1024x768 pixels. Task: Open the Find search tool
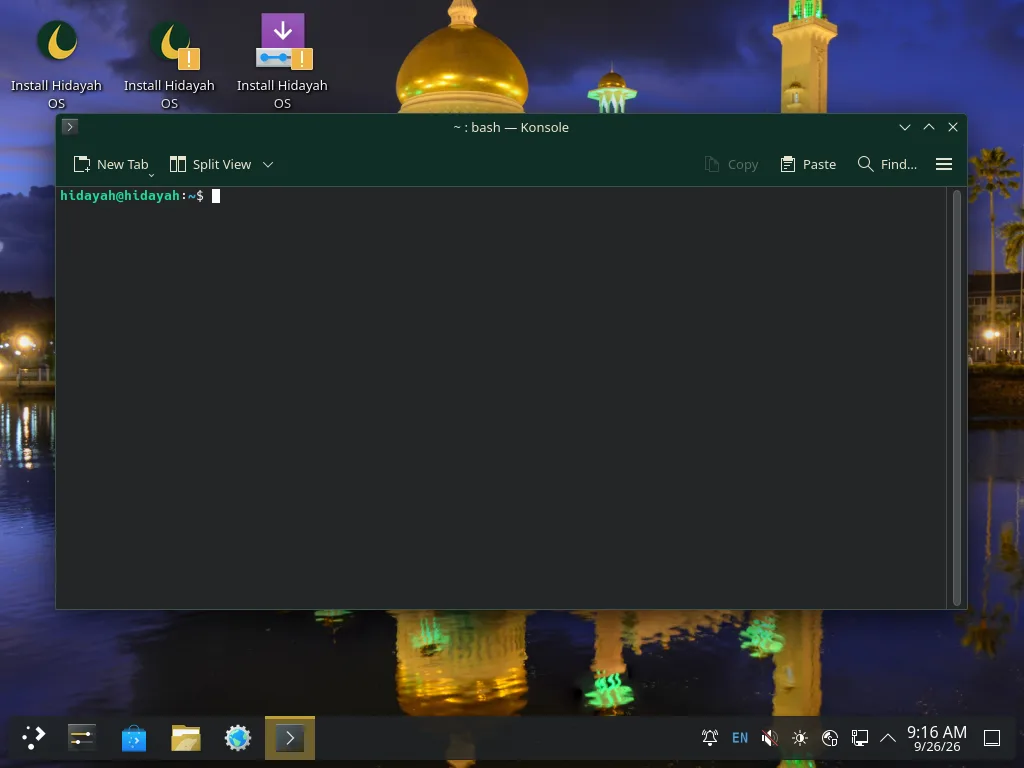pyautogui.click(x=887, y=165)
